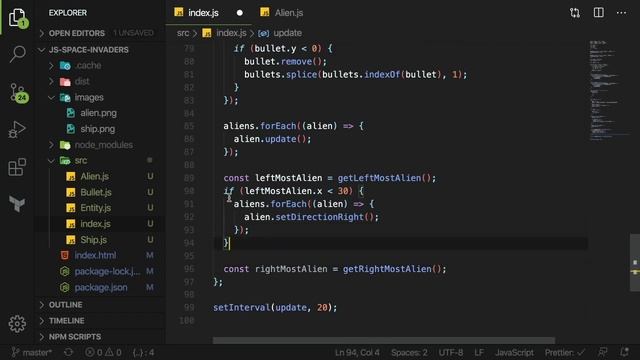Click the feedback icon in status bar
This screenshot has height=360, width=640.
(602, 352)
